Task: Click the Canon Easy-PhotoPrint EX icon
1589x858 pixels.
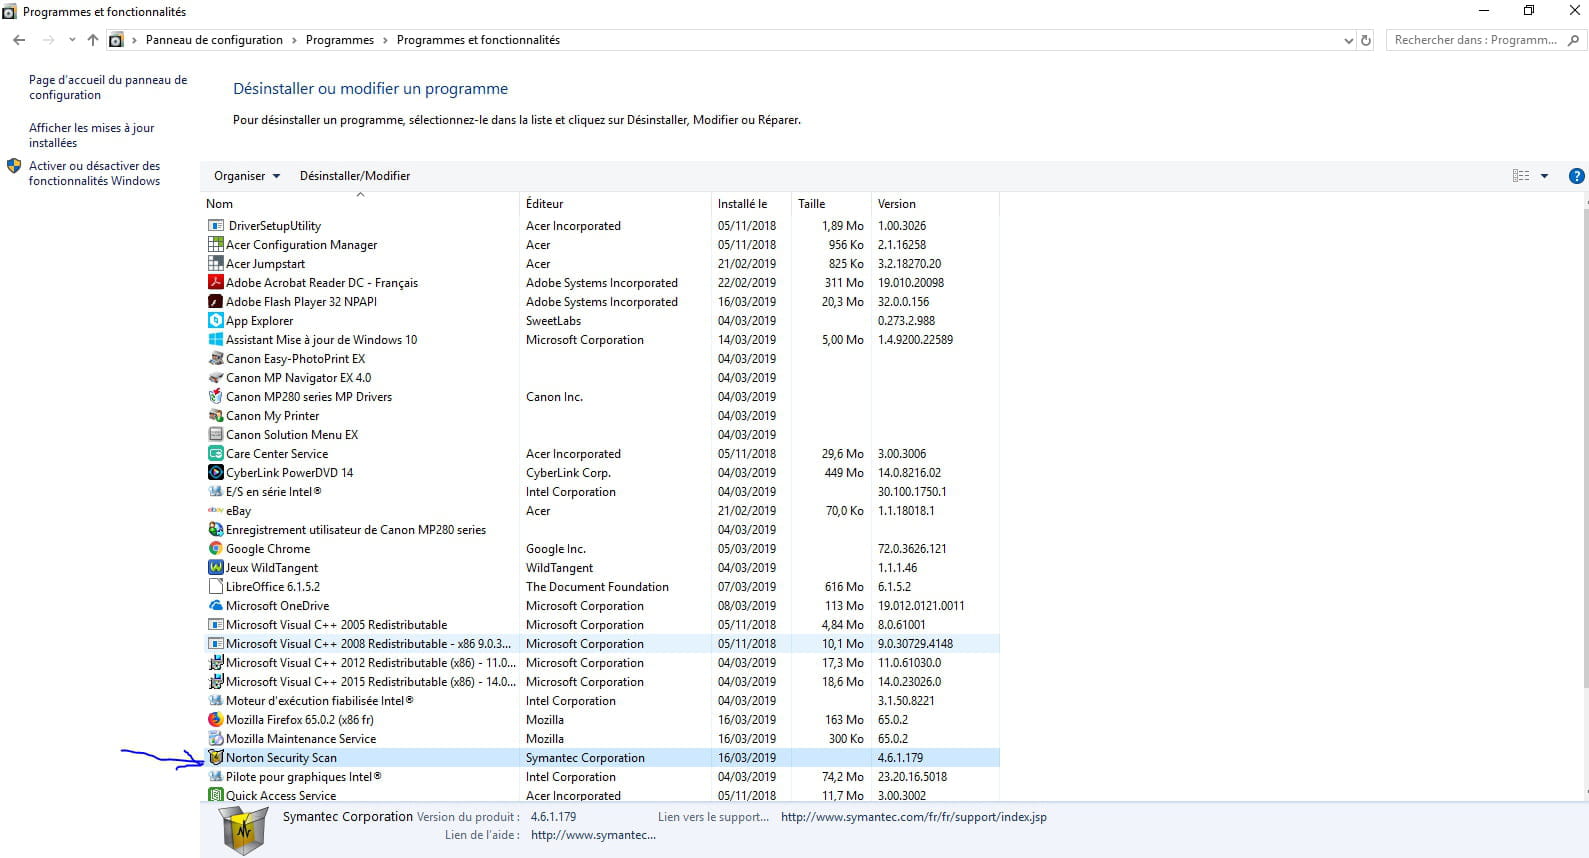Action: click(215, 359)
